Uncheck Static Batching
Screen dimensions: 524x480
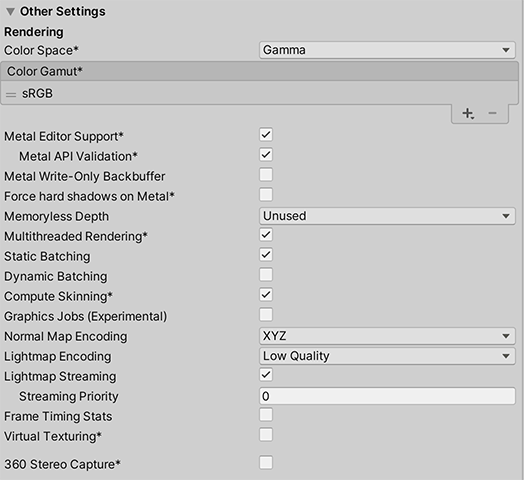(x=266, y=255)
